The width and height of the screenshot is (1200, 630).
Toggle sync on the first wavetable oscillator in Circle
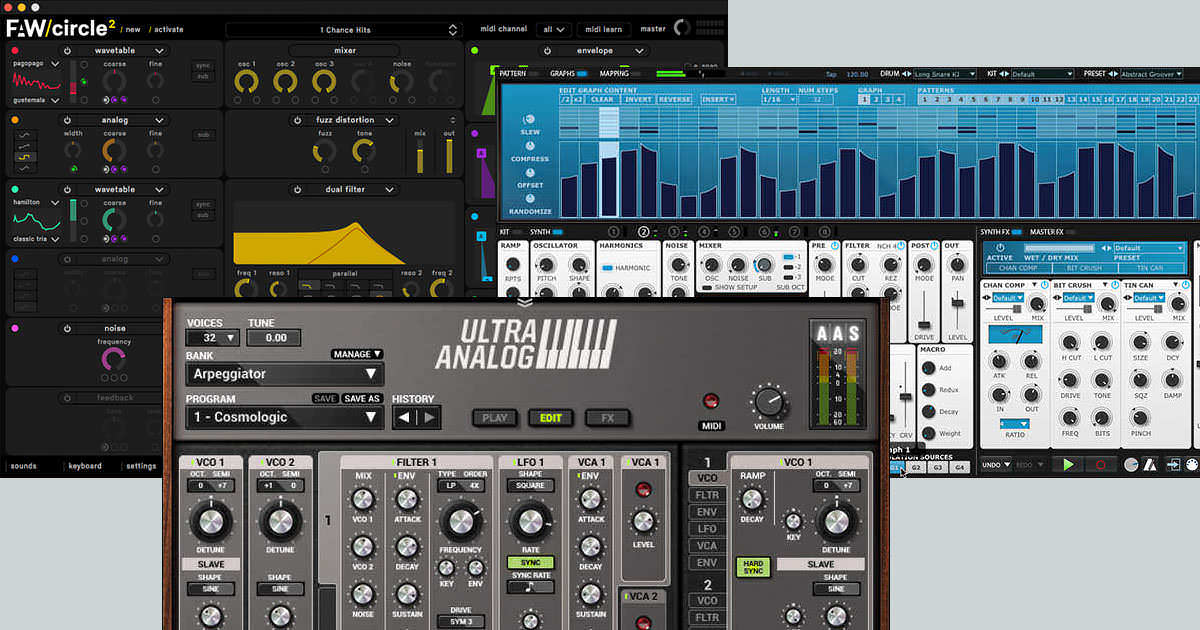pos(203,65)
